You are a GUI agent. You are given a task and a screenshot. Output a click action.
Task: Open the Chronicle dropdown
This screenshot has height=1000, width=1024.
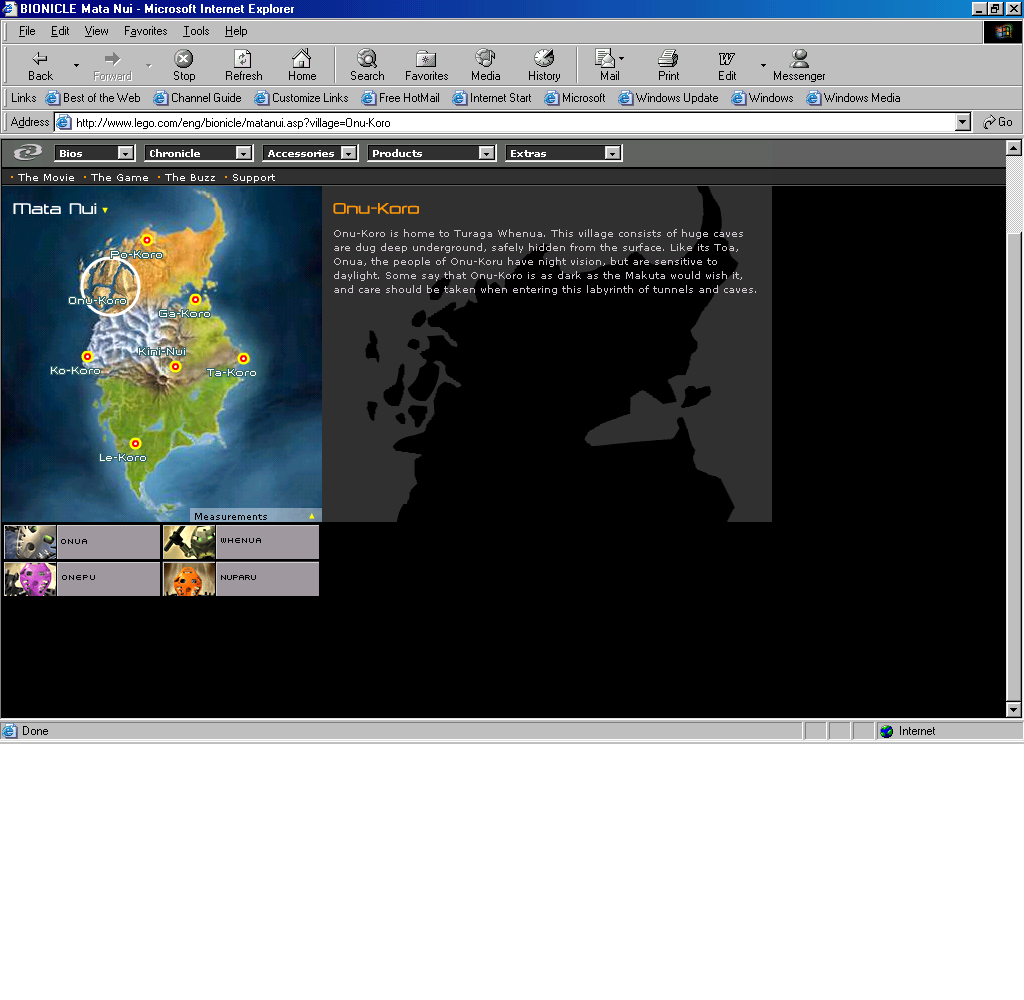tap(199, 153)
